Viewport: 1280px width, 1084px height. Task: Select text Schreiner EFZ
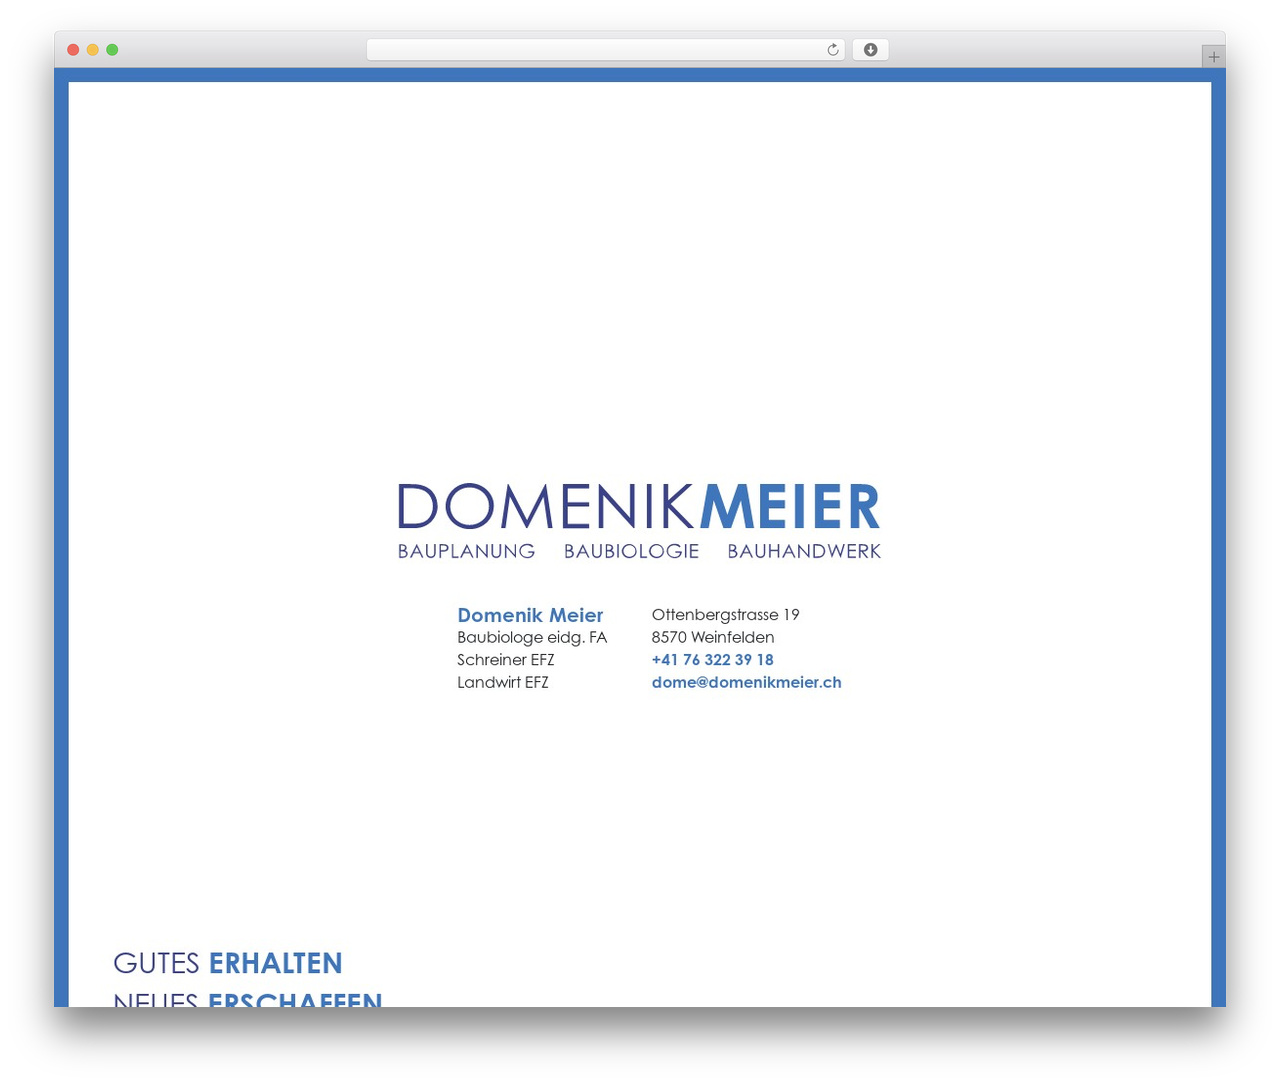click(505, 660)
